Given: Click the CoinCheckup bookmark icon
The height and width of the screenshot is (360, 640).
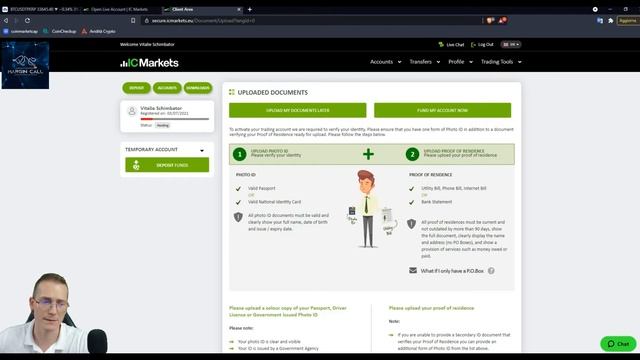Looking at the screenshot, I should [x=46, y=31].
